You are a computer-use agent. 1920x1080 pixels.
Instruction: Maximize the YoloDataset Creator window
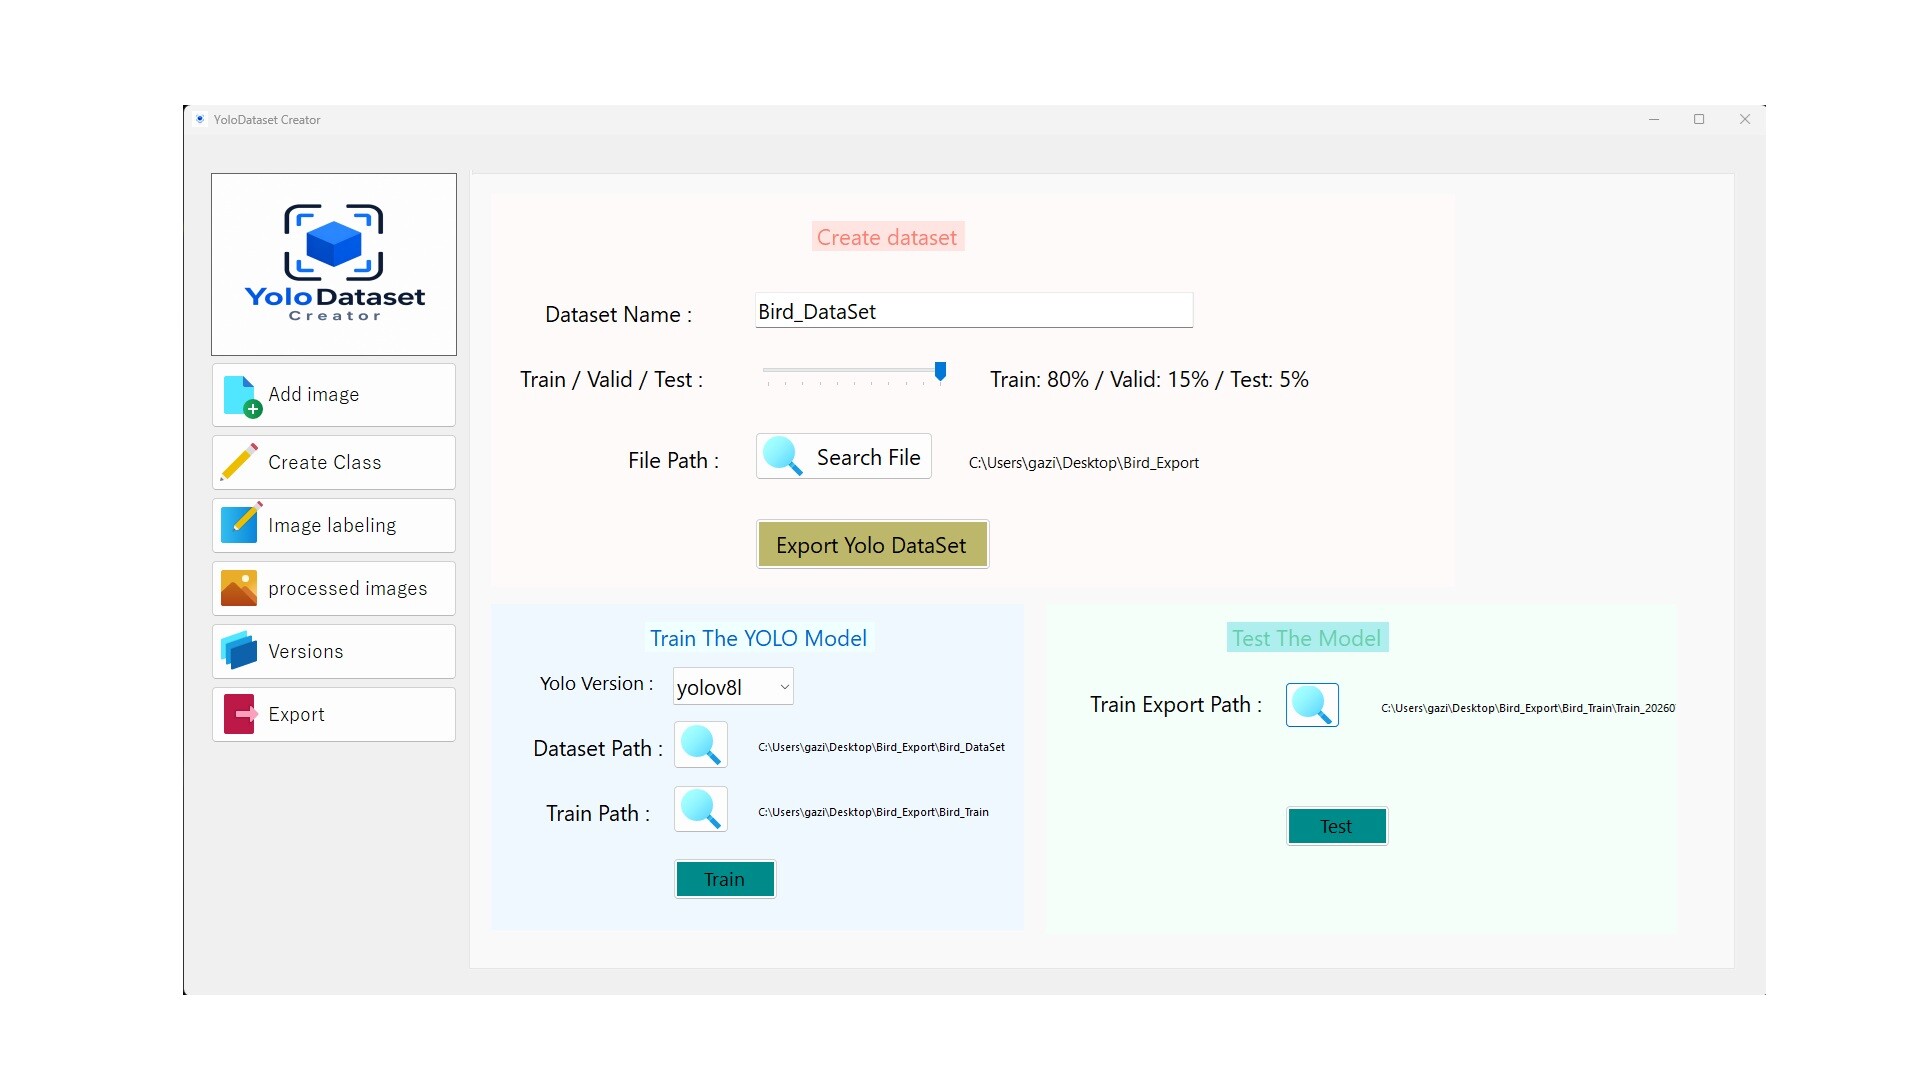[x=1699, y=119]
